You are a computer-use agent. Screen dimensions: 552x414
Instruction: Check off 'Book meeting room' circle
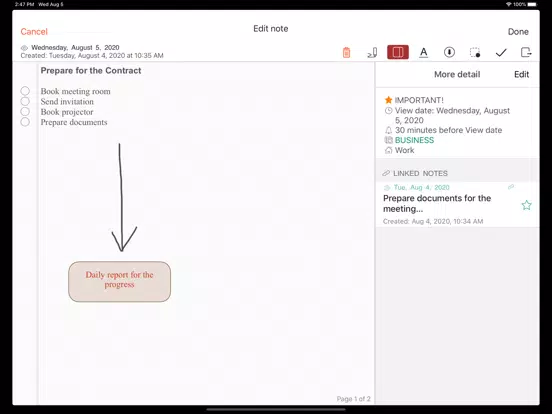coord(25,91)
